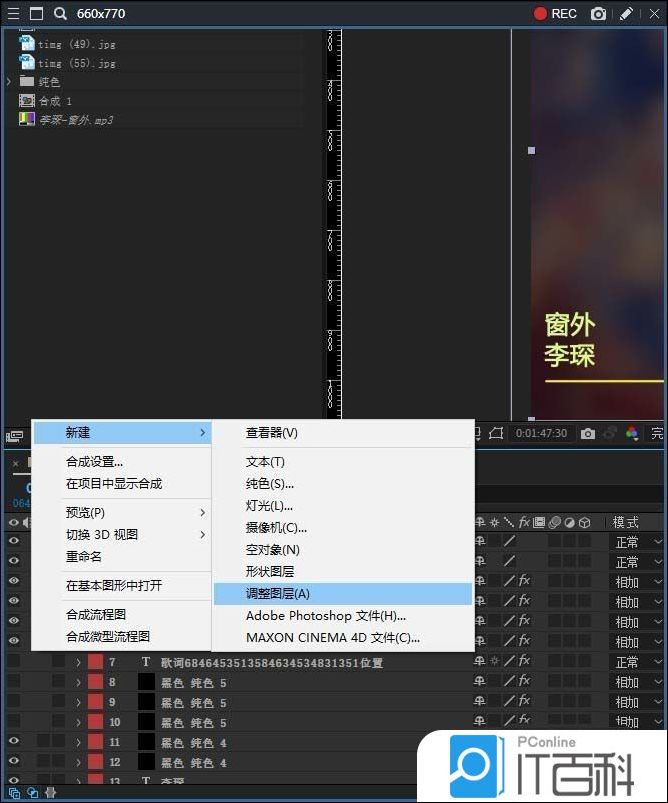The image size is (668, 803).
Task: Open layer 9 blend mode dropdown 相加
Action: 636,702
